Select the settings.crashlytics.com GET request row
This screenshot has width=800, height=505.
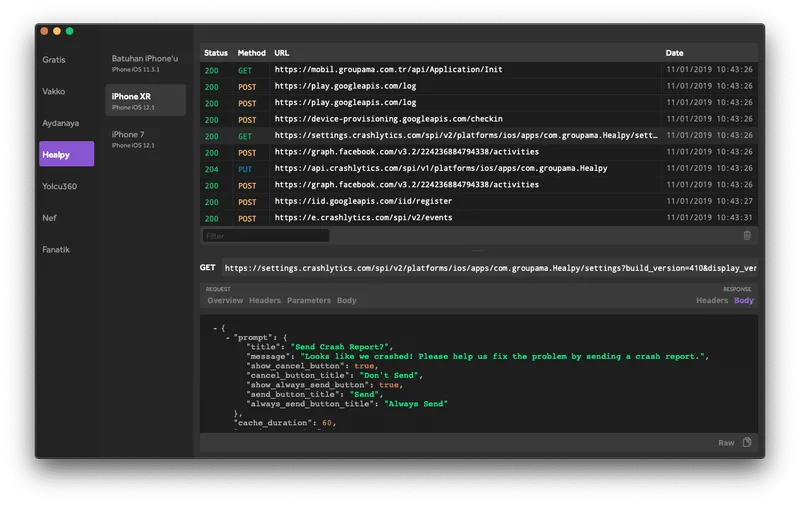[479, 136]
